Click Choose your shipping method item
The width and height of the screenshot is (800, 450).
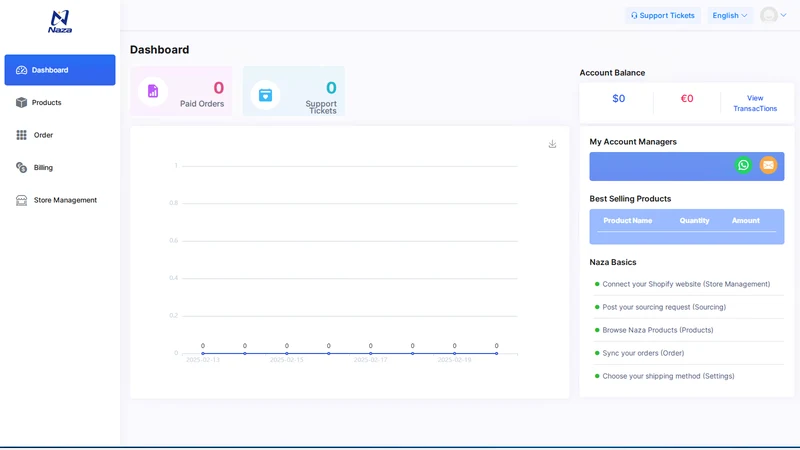(x=668, y=376)
